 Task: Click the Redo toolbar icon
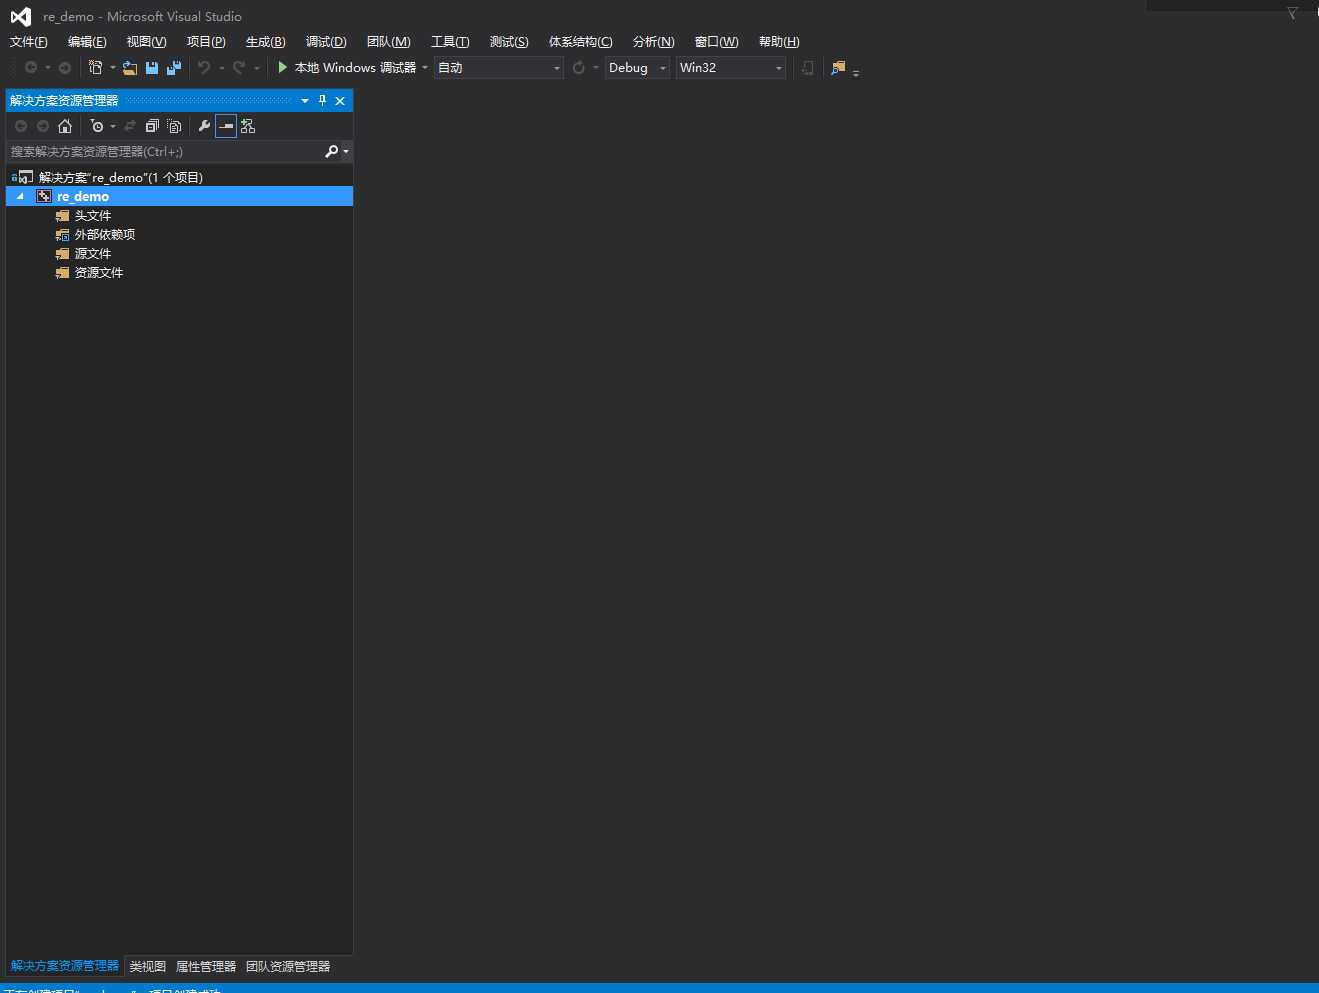click(239, 67)
